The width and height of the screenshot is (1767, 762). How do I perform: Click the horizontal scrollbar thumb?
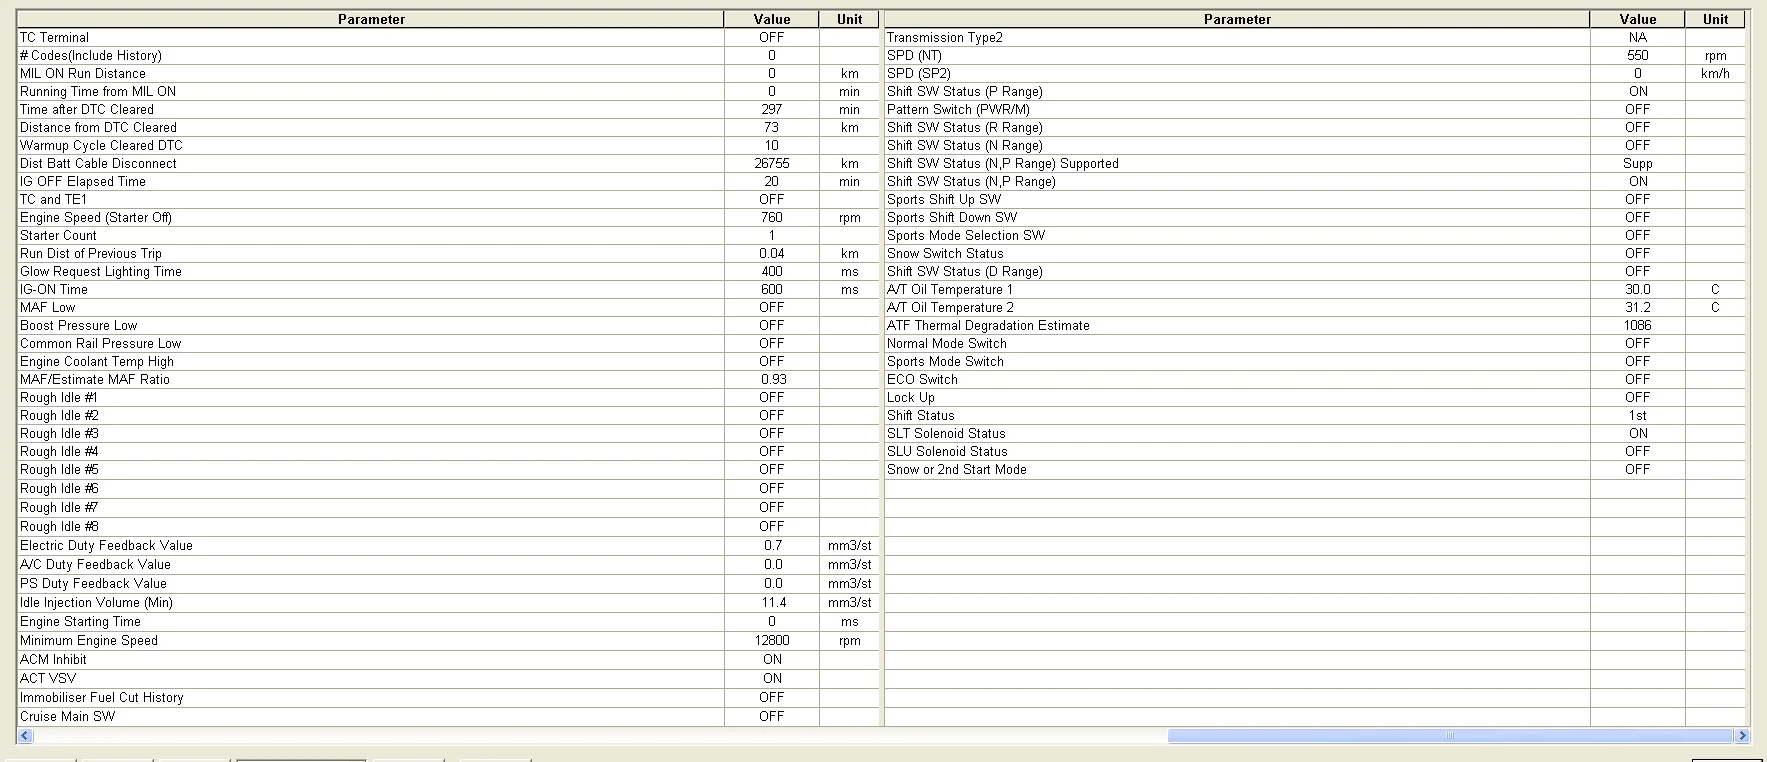pos(1449,736)
